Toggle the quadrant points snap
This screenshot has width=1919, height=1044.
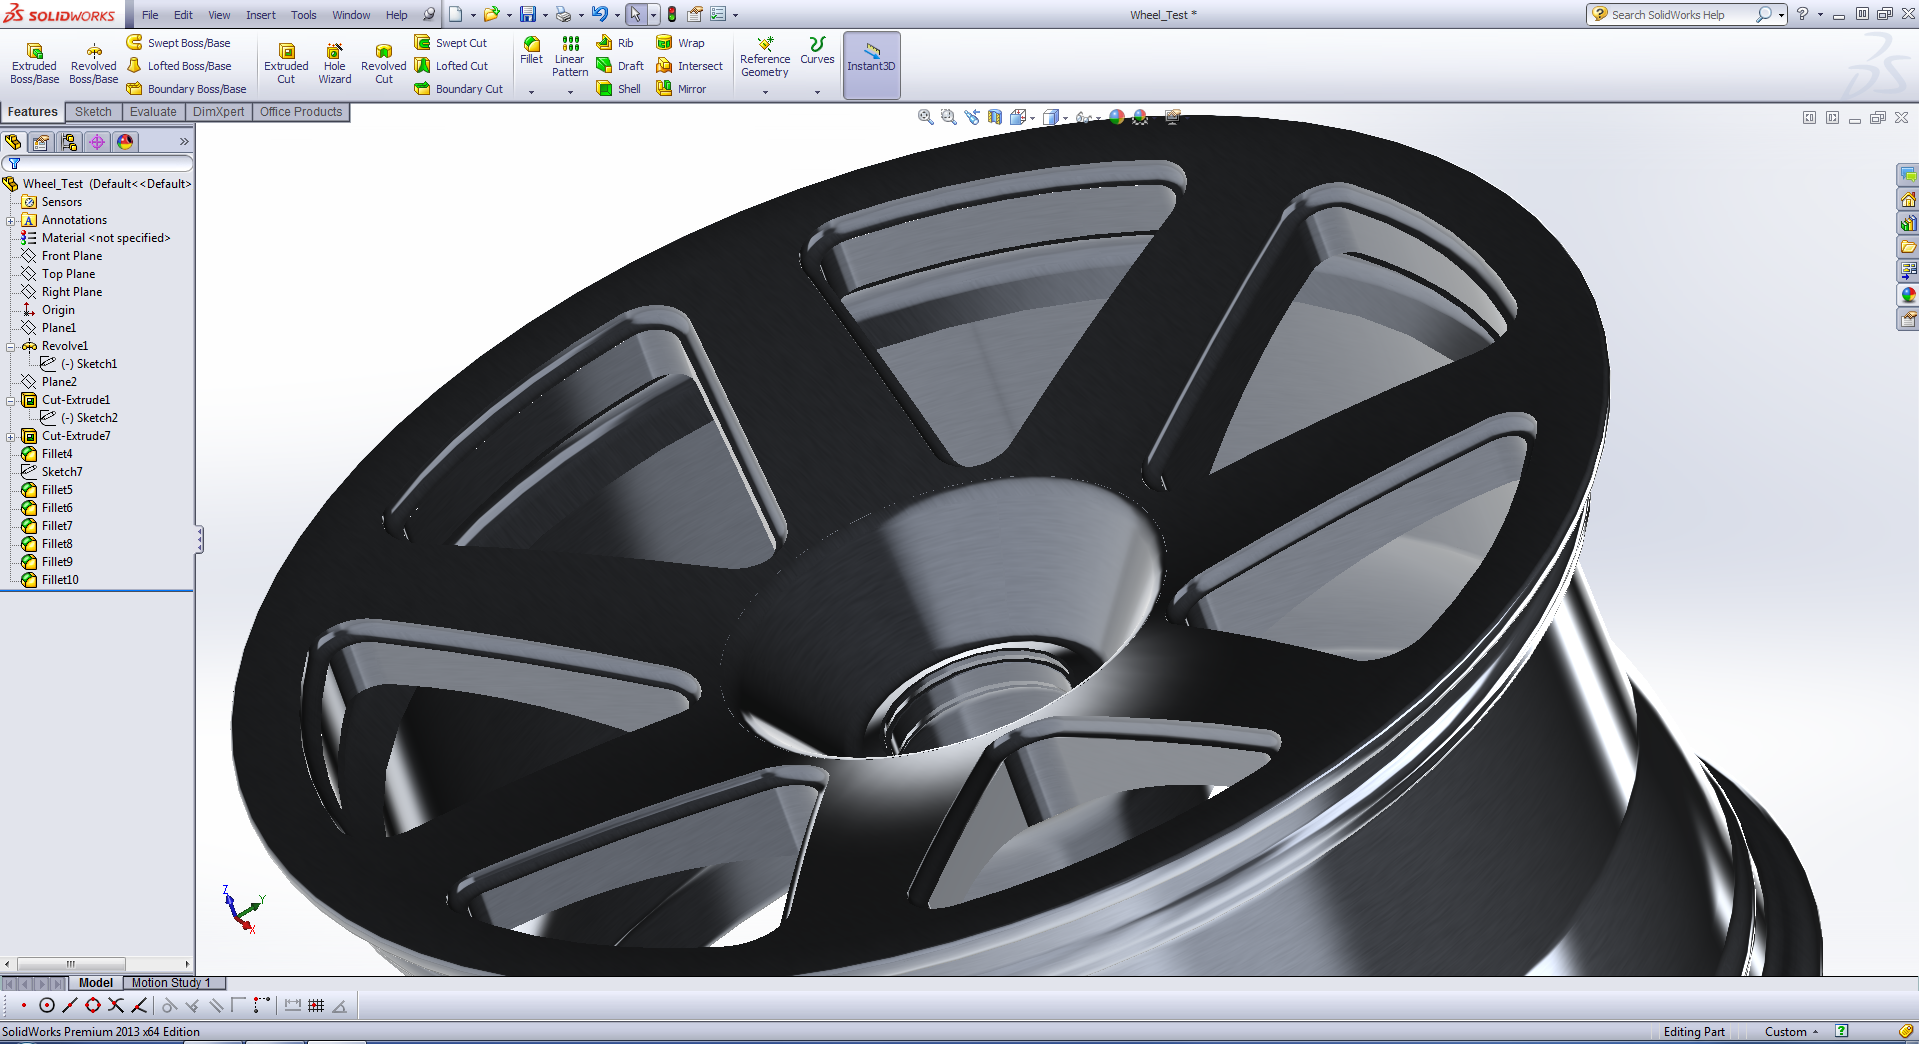93,1006
